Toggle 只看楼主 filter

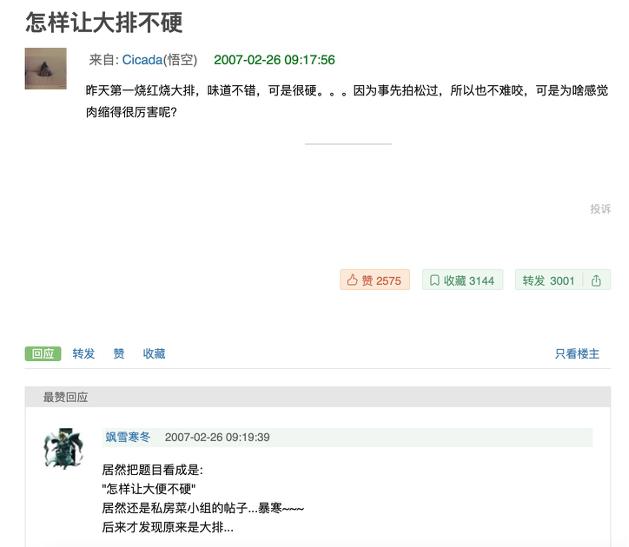(577, 354)
